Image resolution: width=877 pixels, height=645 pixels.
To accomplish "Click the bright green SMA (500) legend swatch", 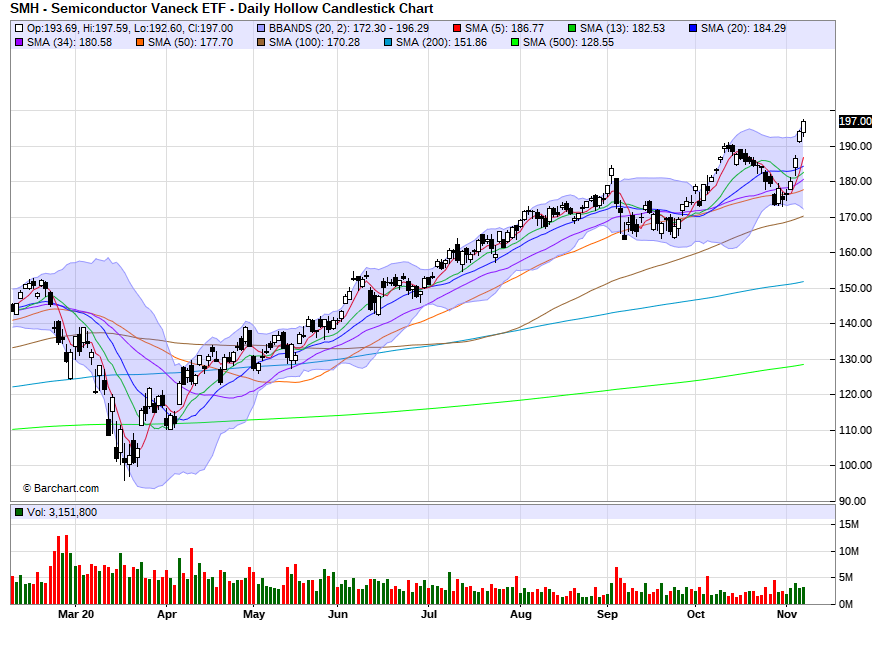I will coord(515,42).
